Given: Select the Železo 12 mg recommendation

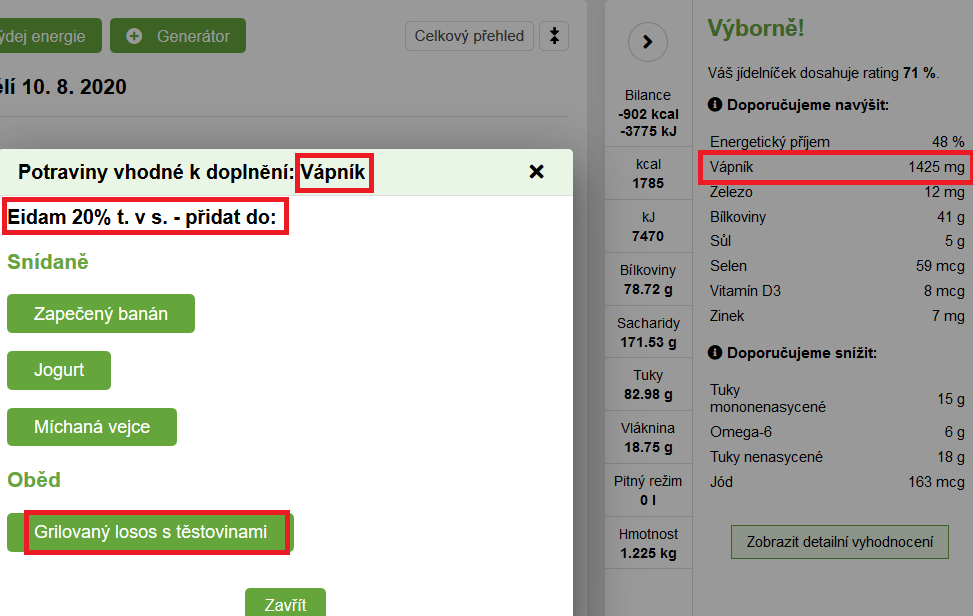Looking at the screenshot, I should (x=837, y=192).
